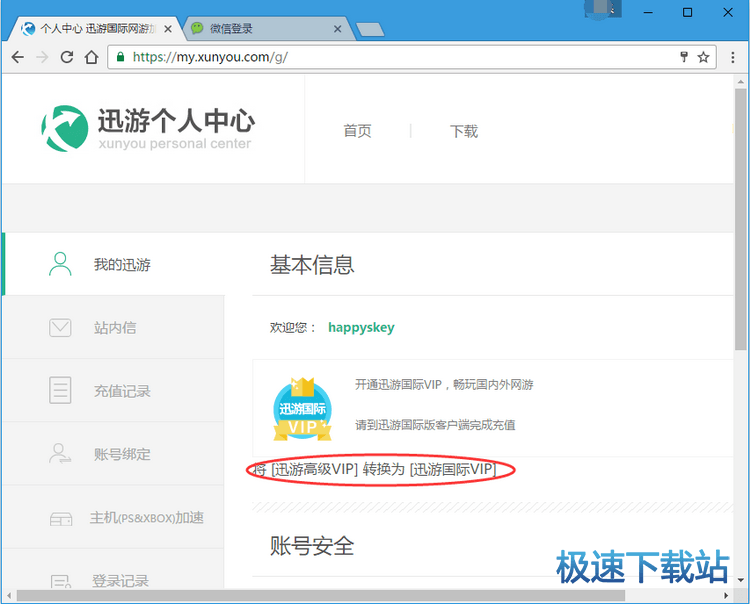The height and width of the screenshot is (604, 750).
Task: Click the 账号安全 heading
Action: [312, 546]
